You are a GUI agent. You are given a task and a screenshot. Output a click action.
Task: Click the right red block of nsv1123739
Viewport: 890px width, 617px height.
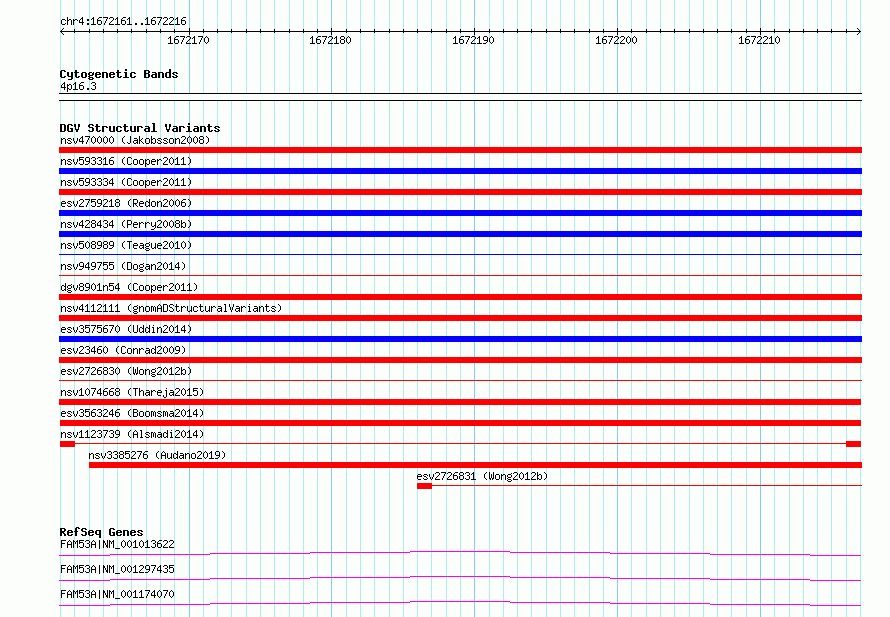pyautogui.click(x=854, y=444)
